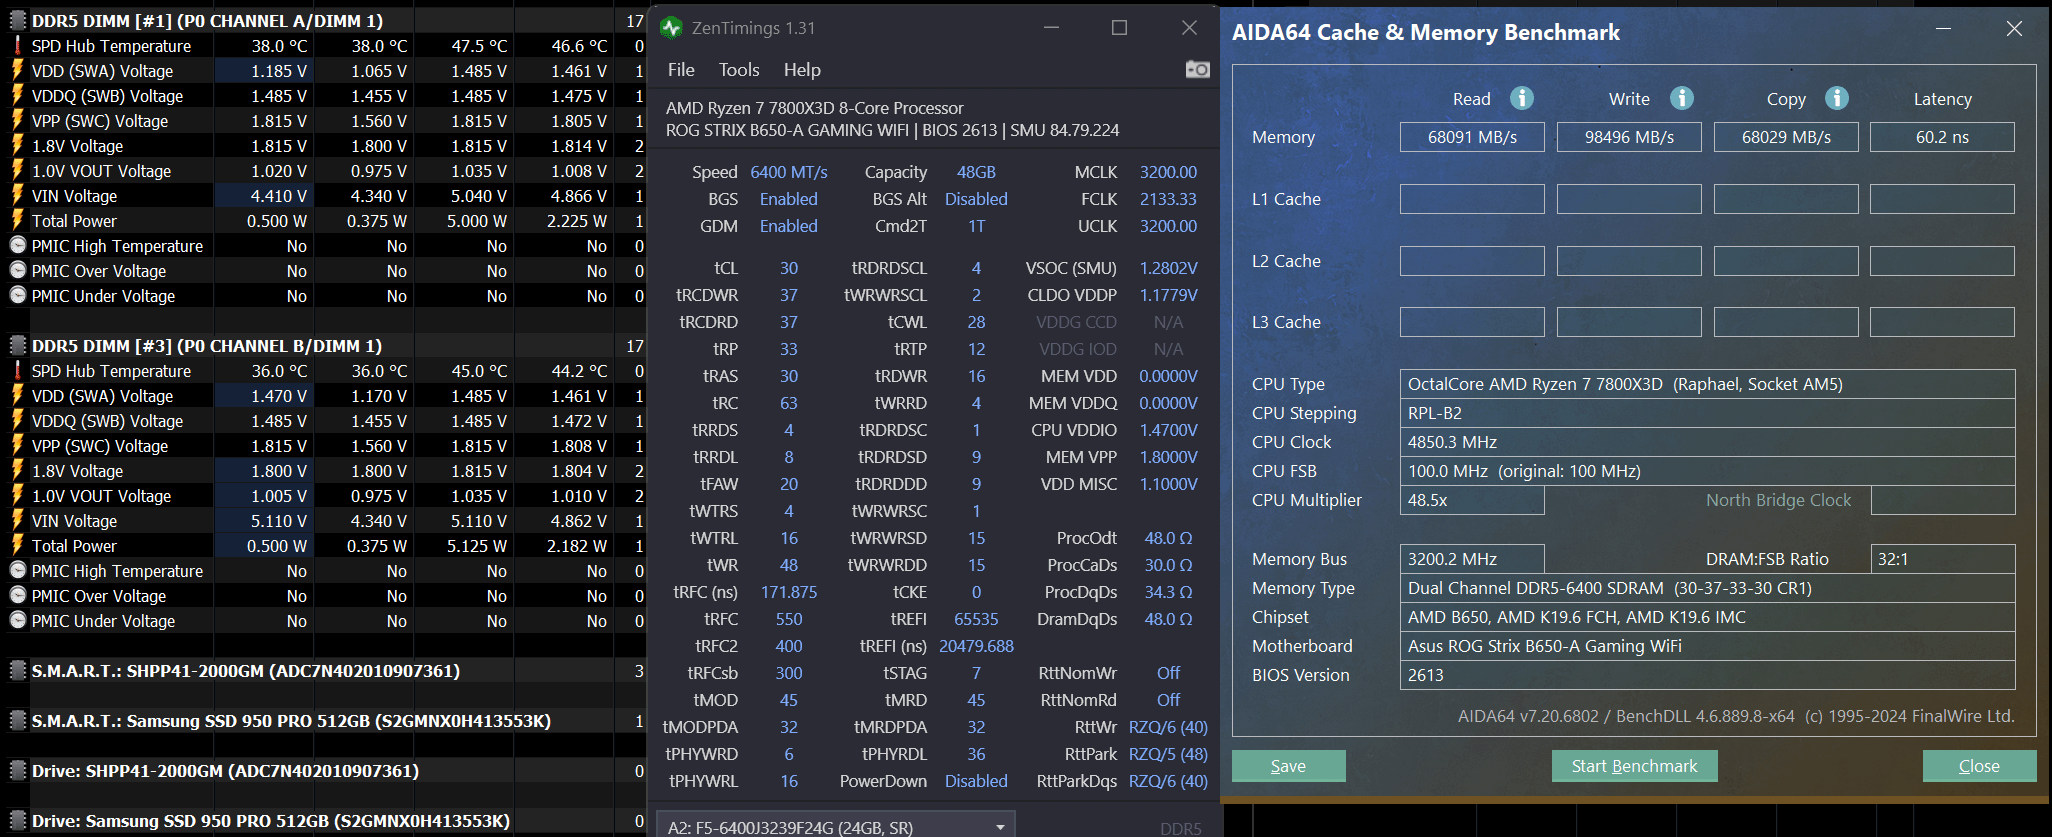Image resolution: width=2052 pixels, height=837 pixels.
Task: Click the MCLK value "3200.00" in ZenTimings
Action: tap(1168, 172)
